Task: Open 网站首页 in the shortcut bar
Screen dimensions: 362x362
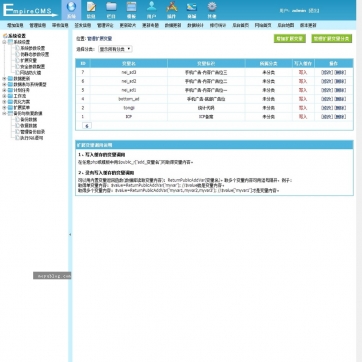Action: (x=263, y=25)
